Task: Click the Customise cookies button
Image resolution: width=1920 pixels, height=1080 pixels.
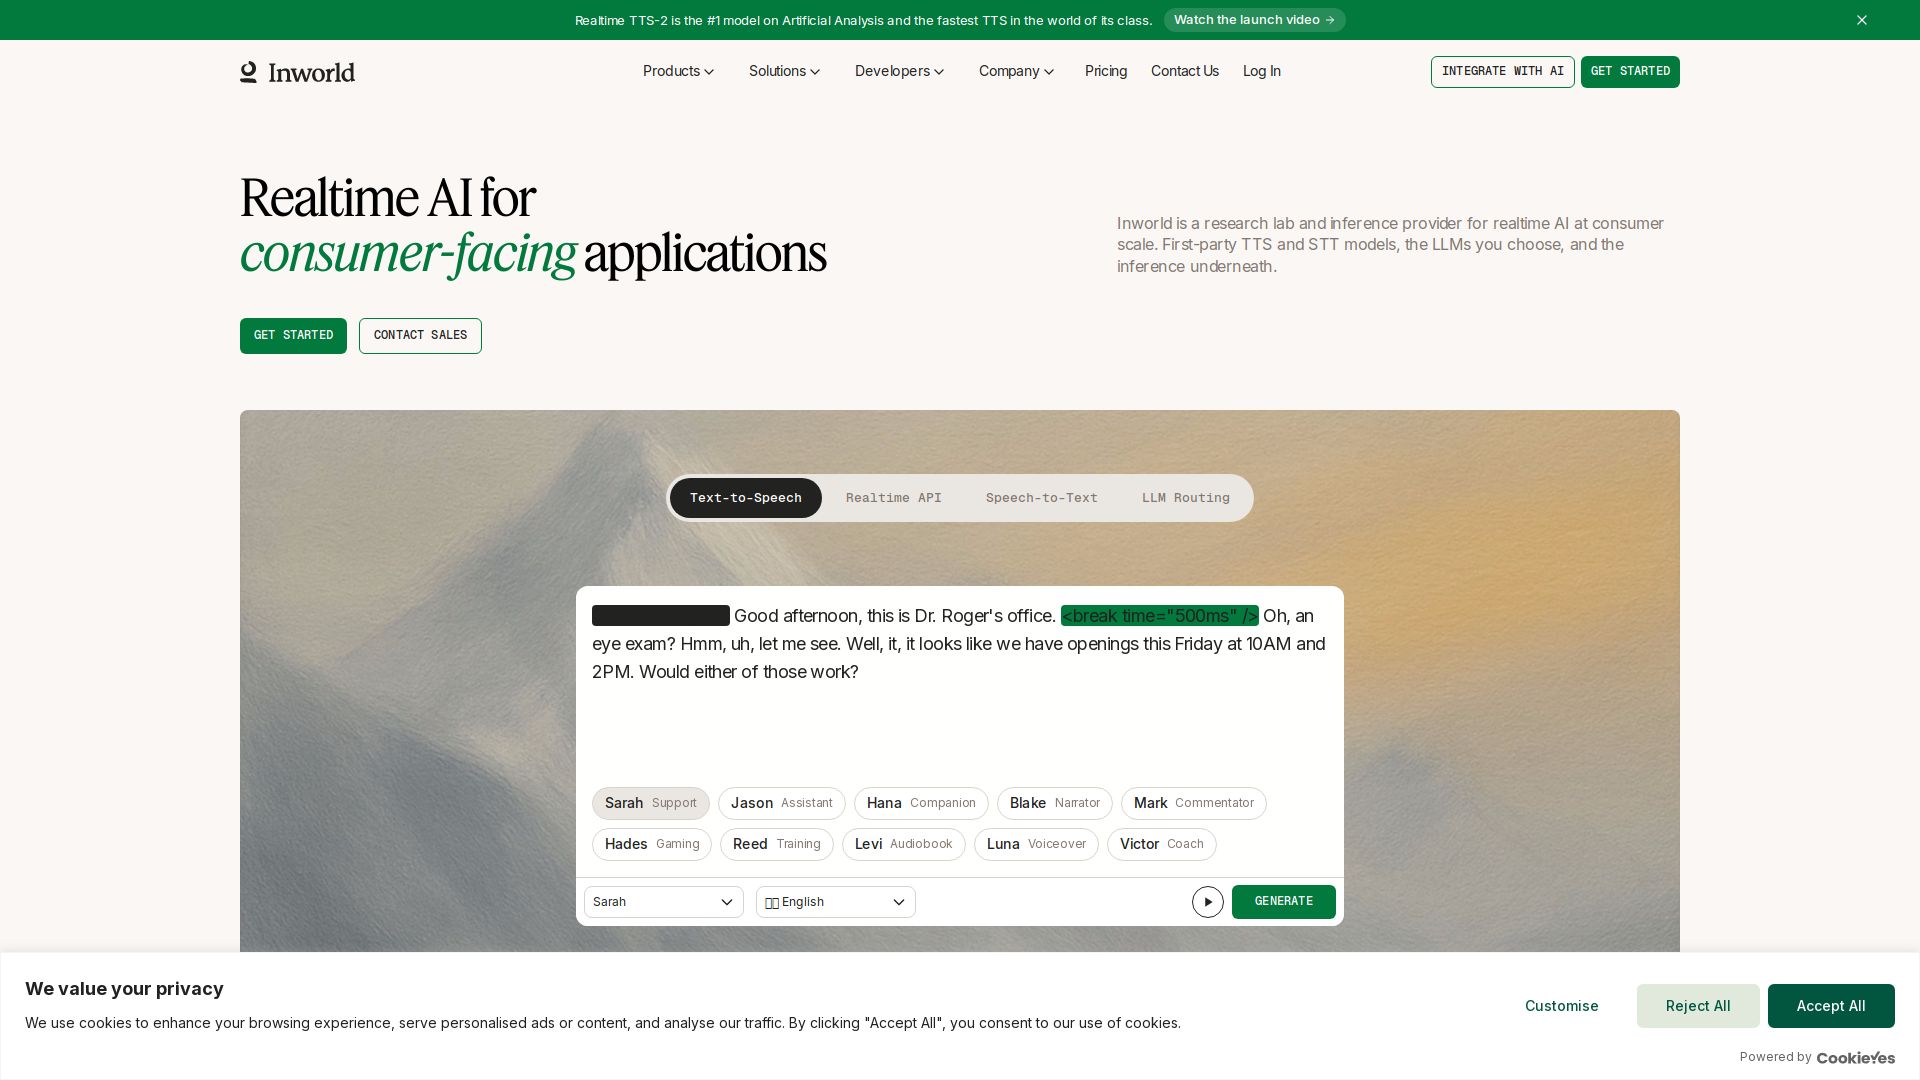Action: 1562,1006
